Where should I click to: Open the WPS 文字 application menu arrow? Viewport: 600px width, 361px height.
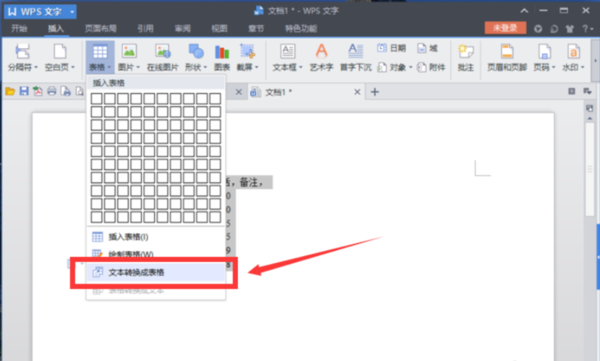pyautogui.click(x=72, y=12)
